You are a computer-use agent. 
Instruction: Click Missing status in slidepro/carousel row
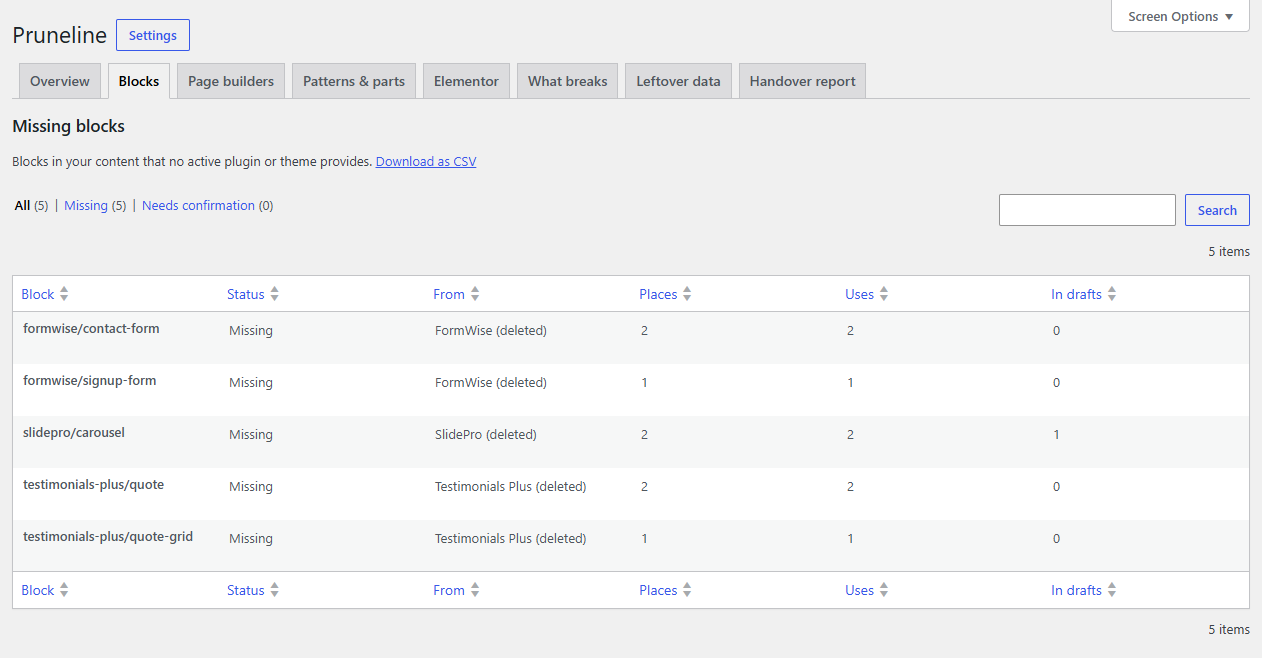point(251,434)
